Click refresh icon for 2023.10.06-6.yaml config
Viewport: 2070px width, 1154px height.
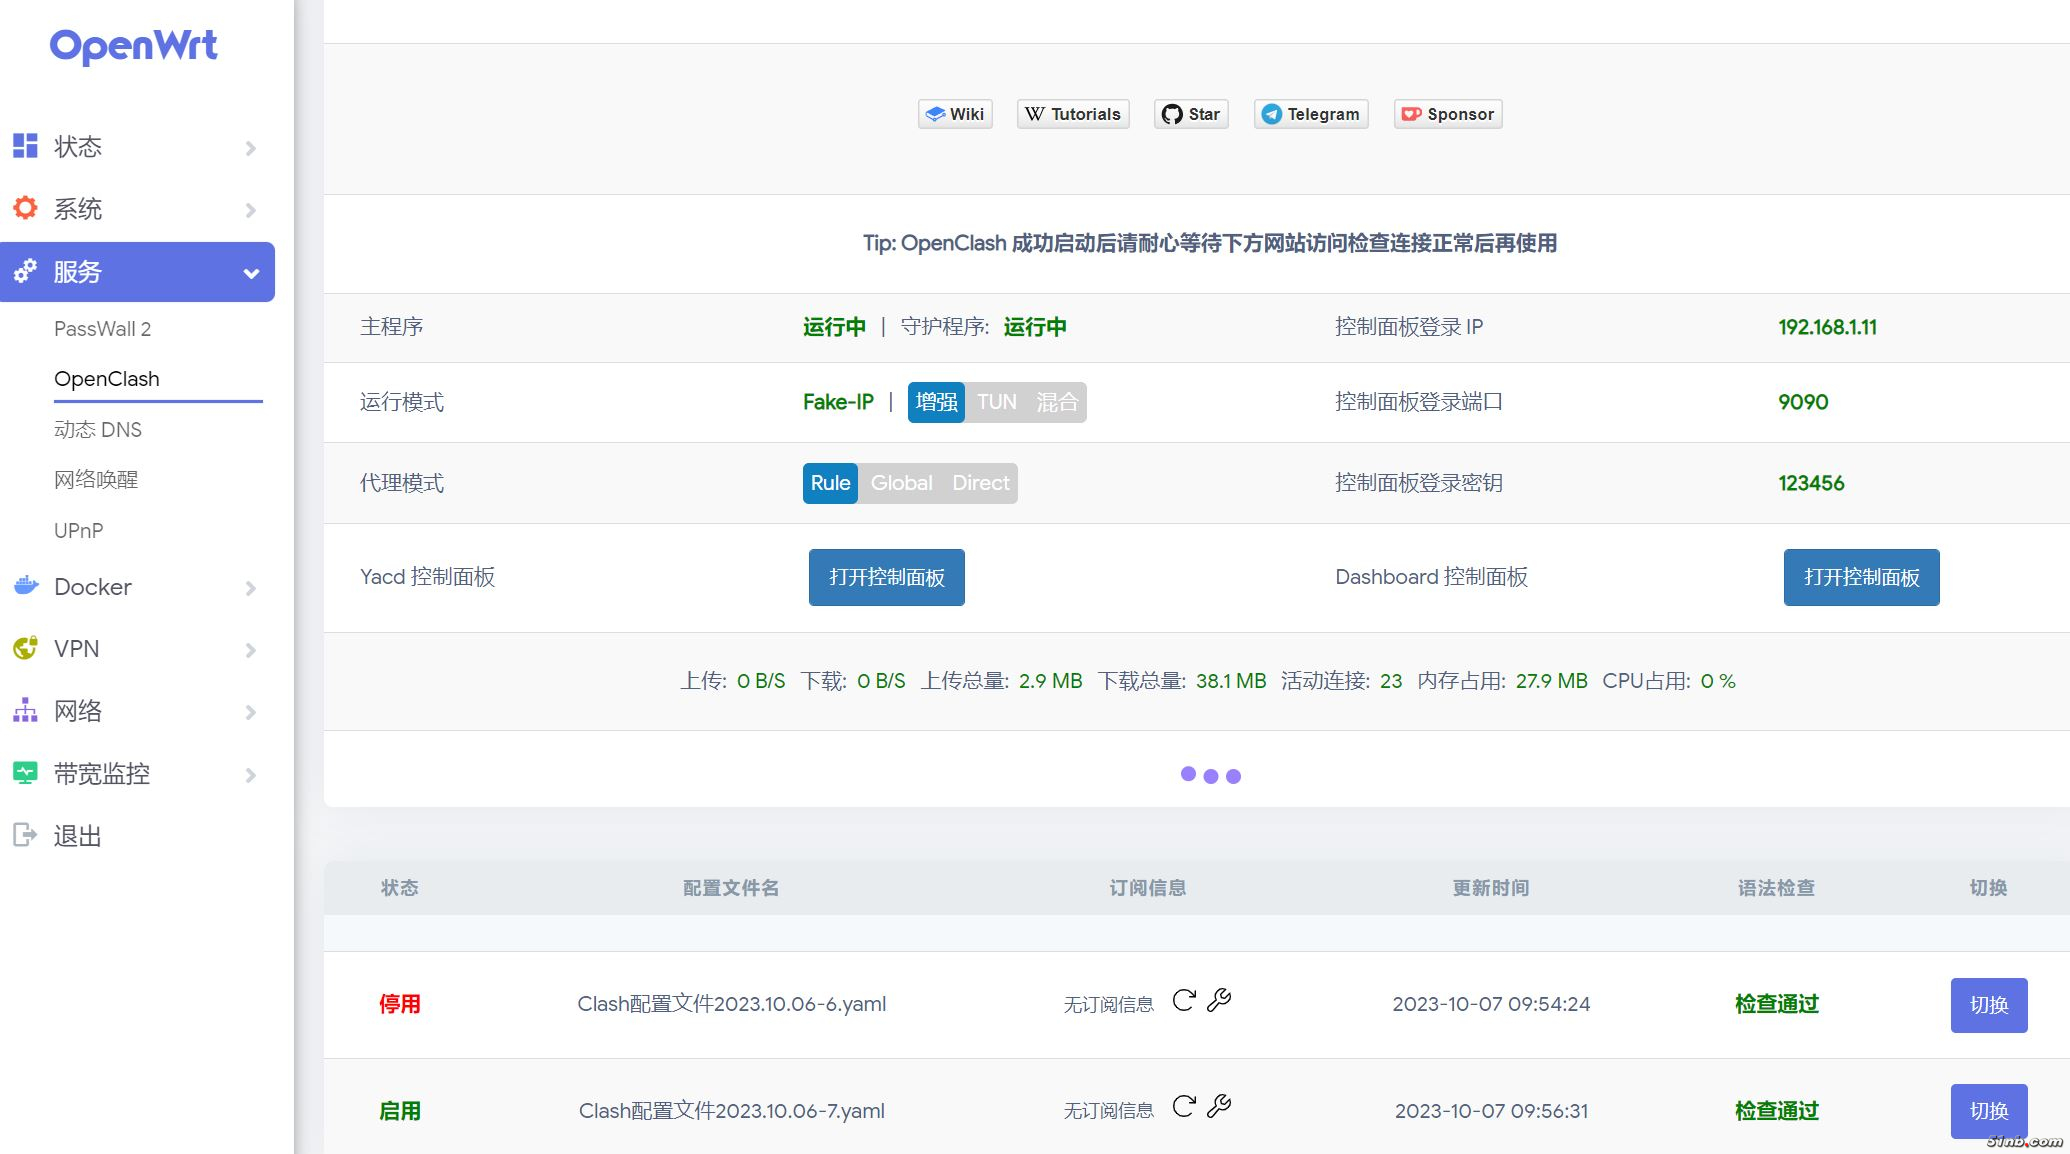[x=1184, y=1001]
